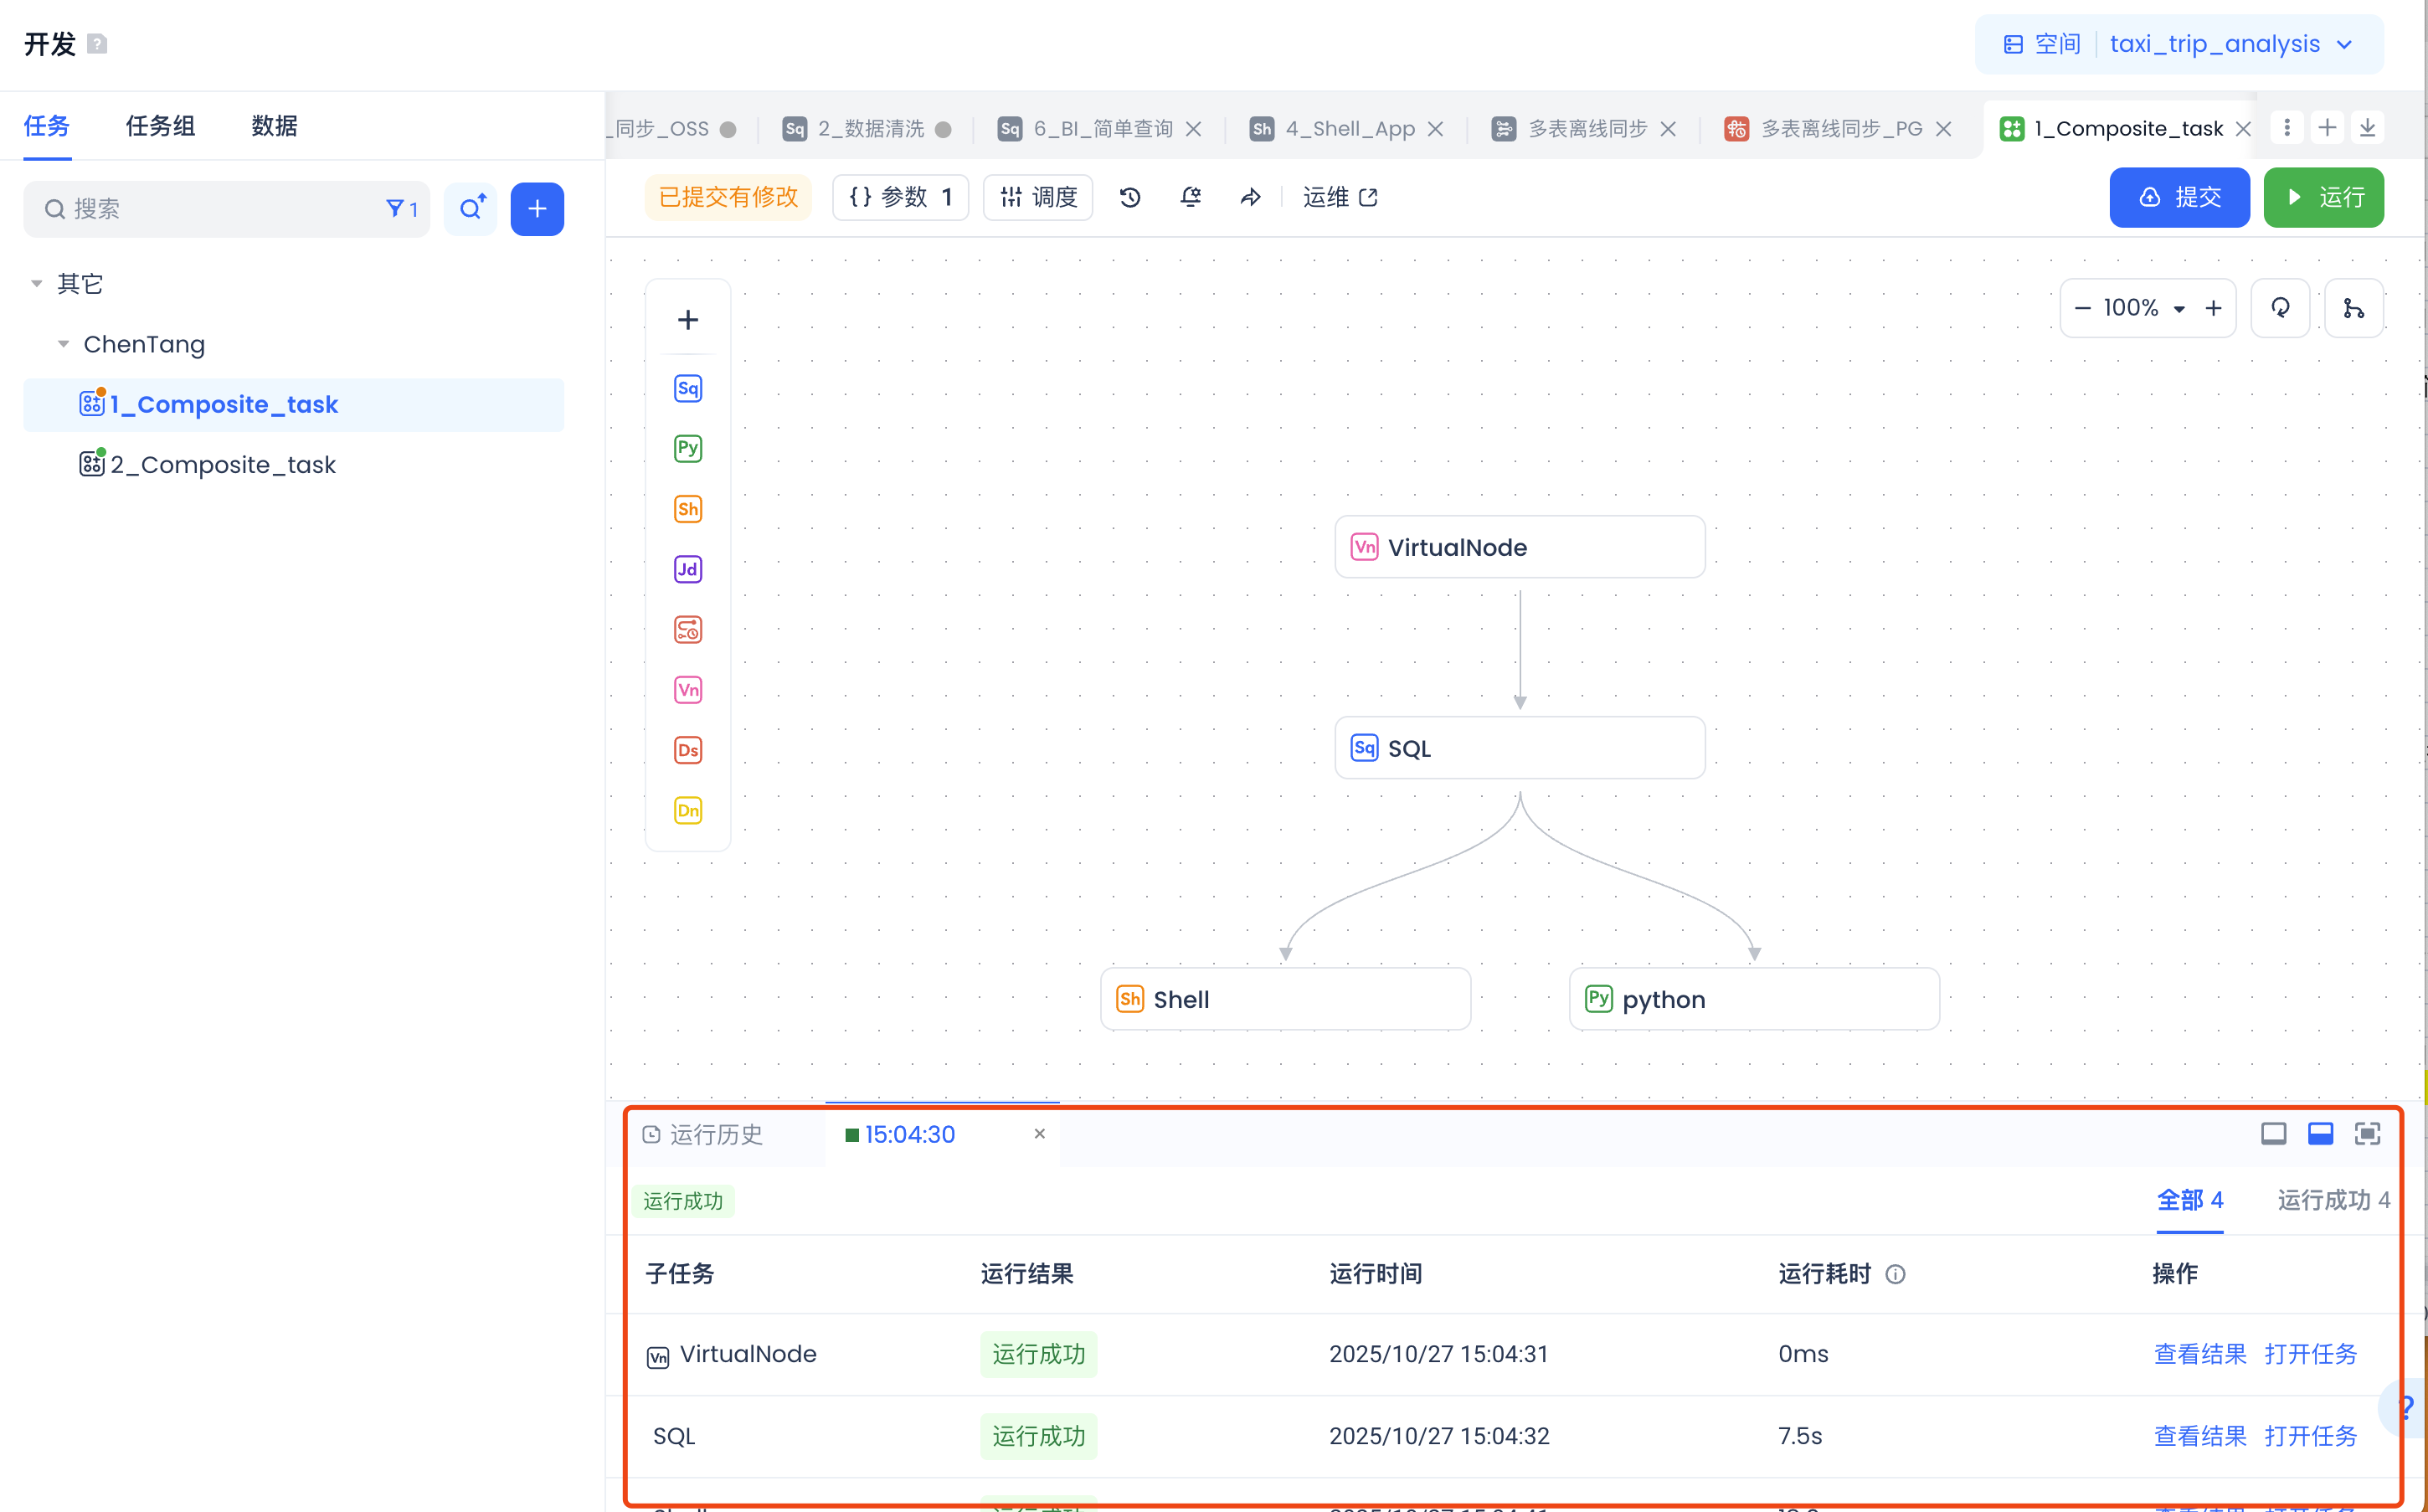Screen dimensions: 2428x1512
Task: Click the version history clock icon
Action: coord(1130,197)
